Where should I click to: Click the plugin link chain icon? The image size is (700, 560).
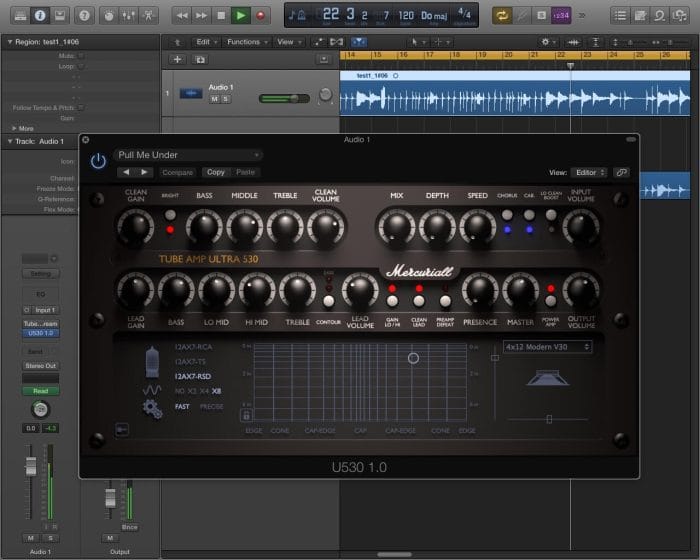point(621,172)
